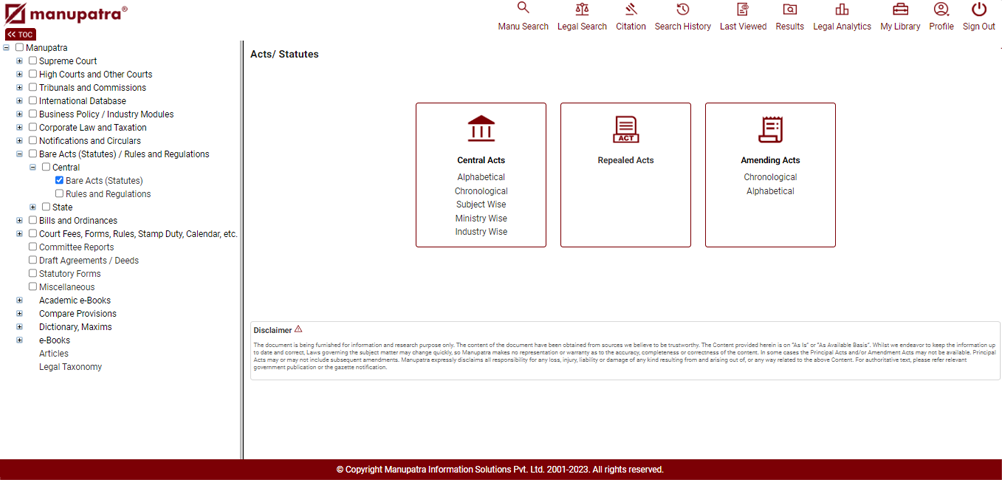The width and height of the screenshot is (1002, 480).
Task: Click the Citation gavel icon
Action: pyautogui.click(x=630, y=9)
